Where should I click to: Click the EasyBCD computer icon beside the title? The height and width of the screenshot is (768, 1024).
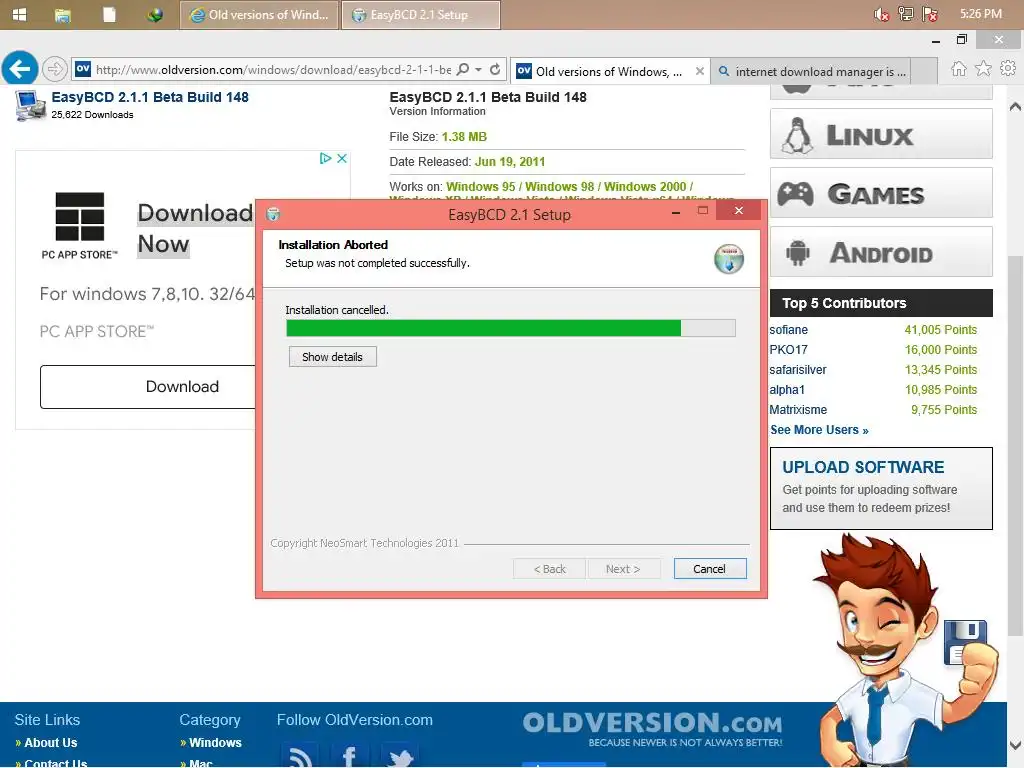coord(30,106)
